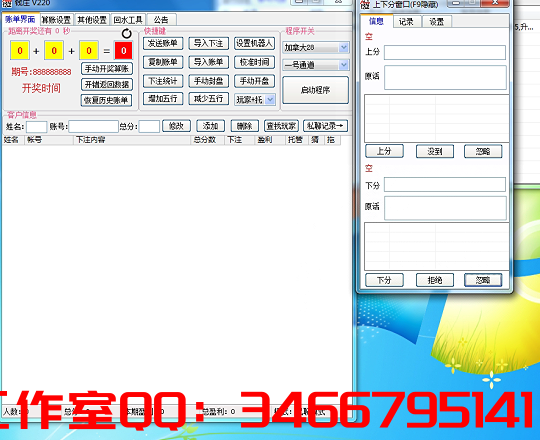Click the 修改 button in 客户信息
Image resolution: width=540 pixels, height=440 pixels.
[x=176, y=126]
